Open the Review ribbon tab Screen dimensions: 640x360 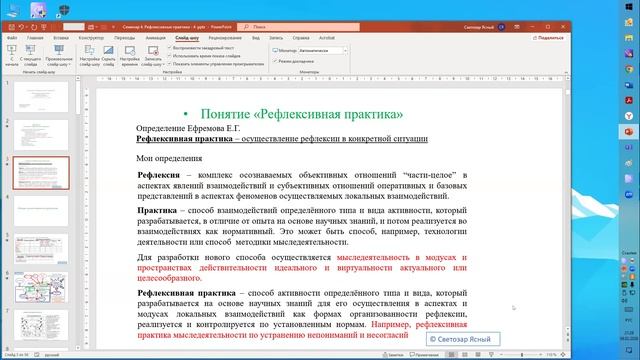pos(225,38)
